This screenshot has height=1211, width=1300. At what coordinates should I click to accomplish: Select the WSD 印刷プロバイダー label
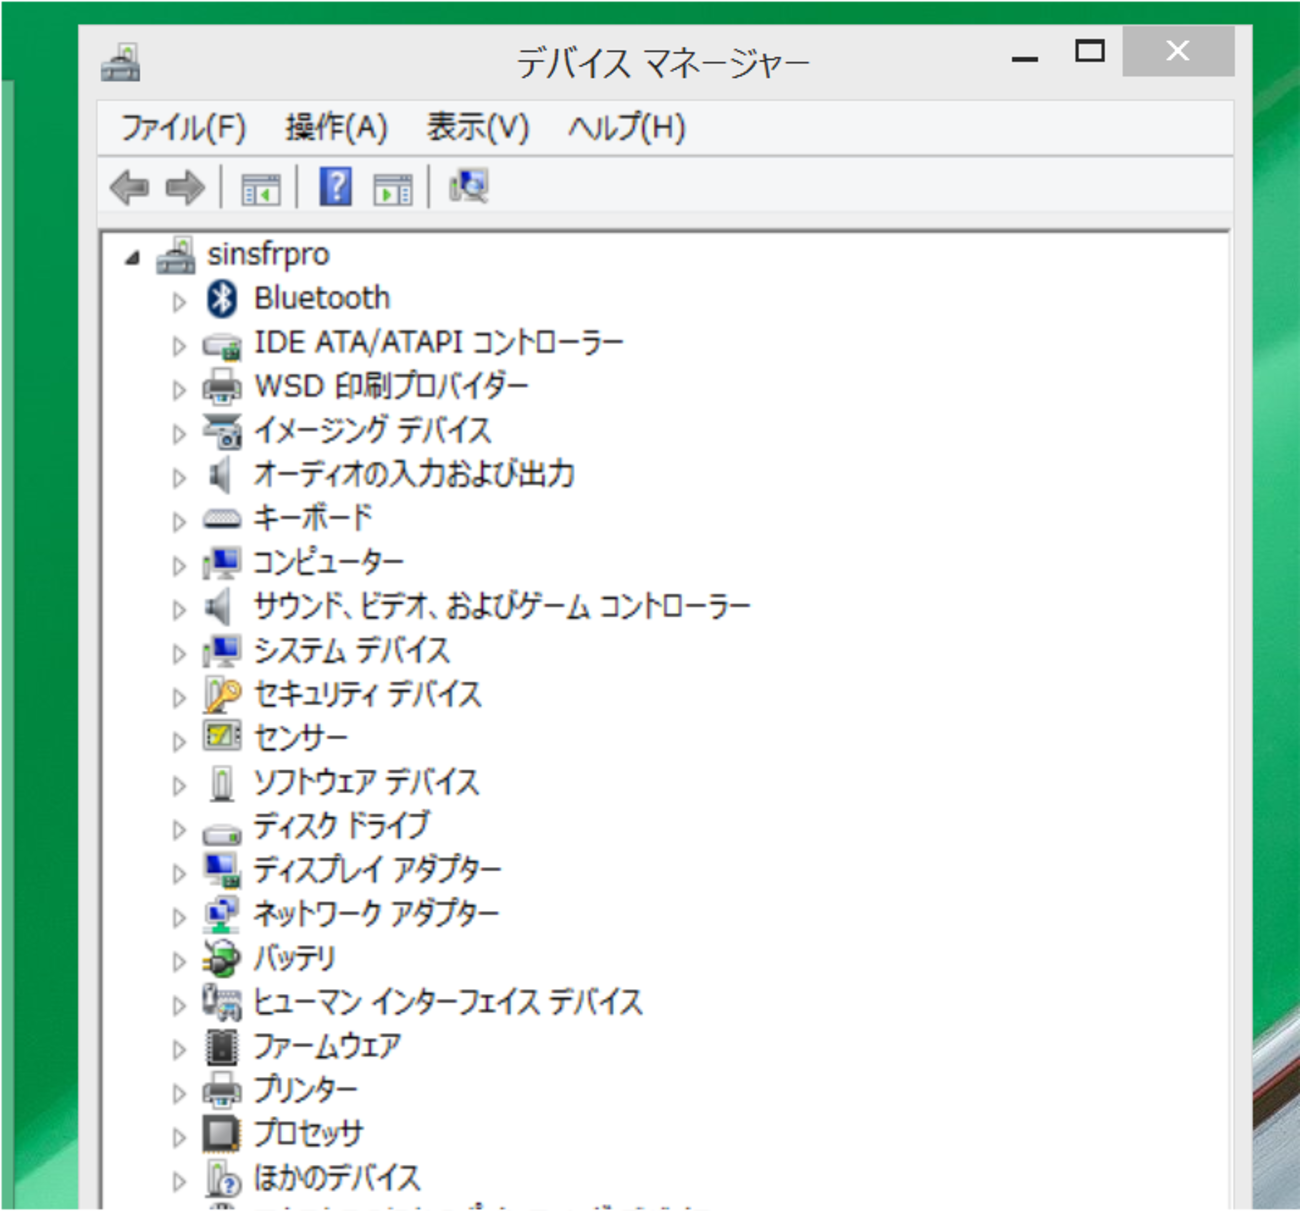[x=391, y=386]
